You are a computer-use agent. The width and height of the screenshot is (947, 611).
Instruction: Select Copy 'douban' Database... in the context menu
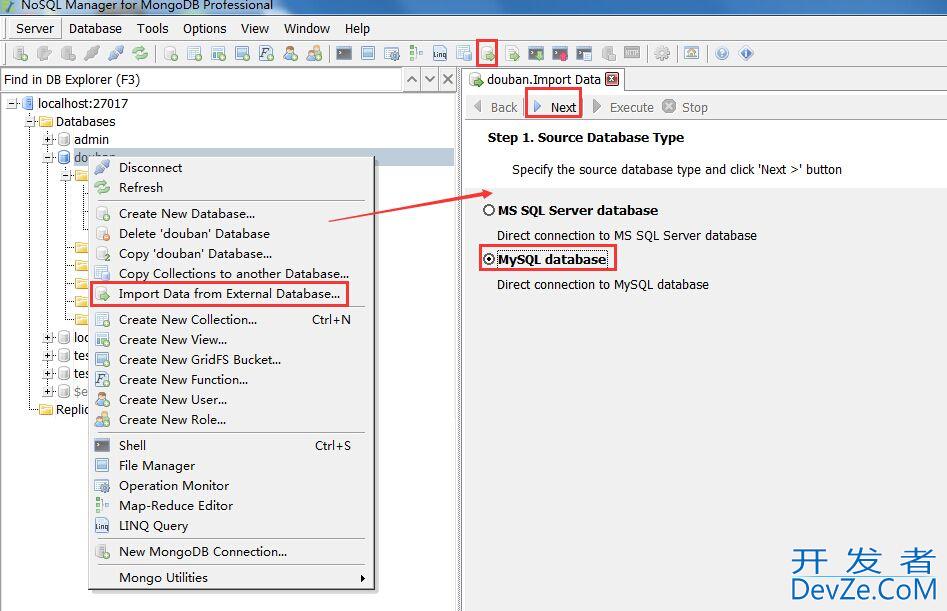coord(231,254)
